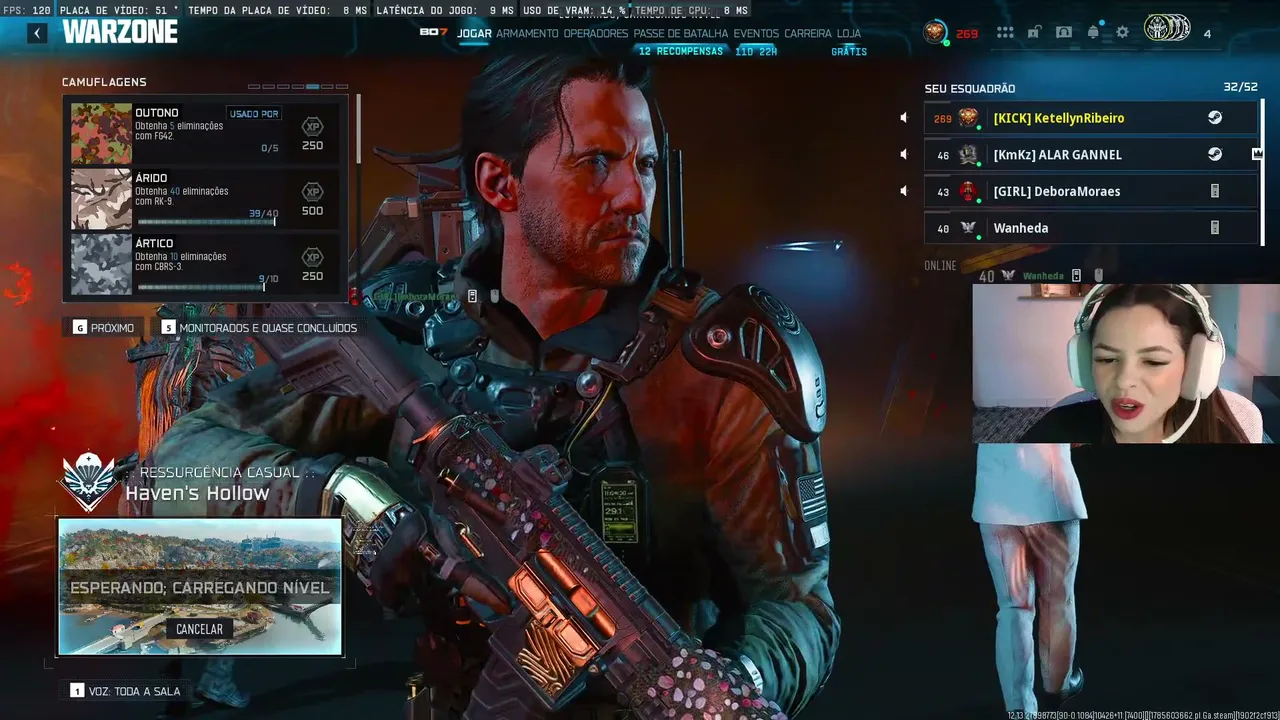Click Steam icon on ALAR GANNEL row

point(1215,154)
